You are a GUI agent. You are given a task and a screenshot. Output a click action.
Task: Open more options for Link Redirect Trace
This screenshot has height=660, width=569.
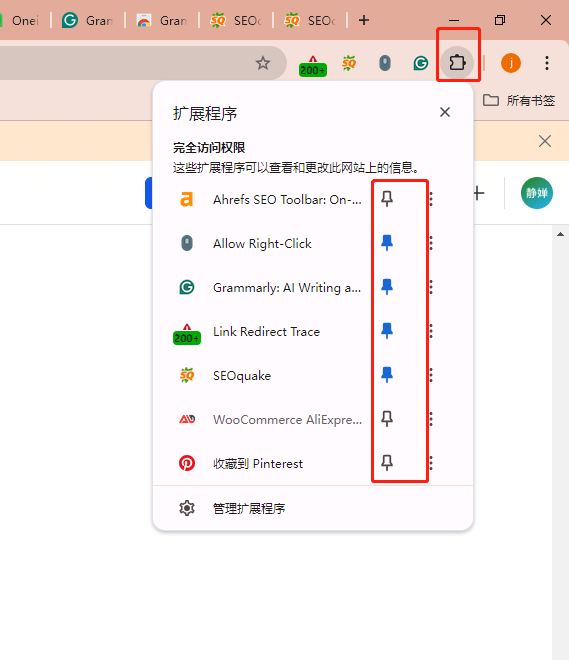431,331
